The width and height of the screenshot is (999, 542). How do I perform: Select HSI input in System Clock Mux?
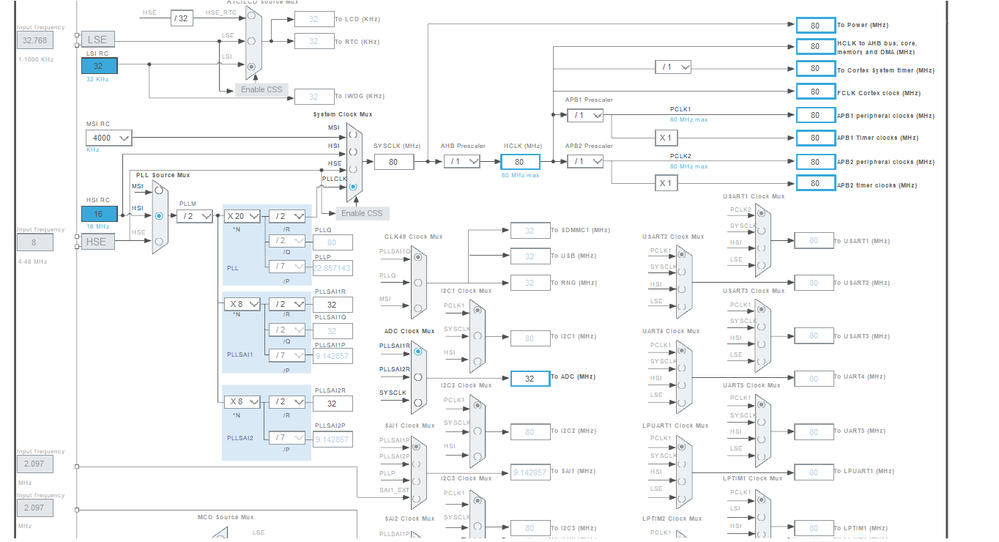353,152
